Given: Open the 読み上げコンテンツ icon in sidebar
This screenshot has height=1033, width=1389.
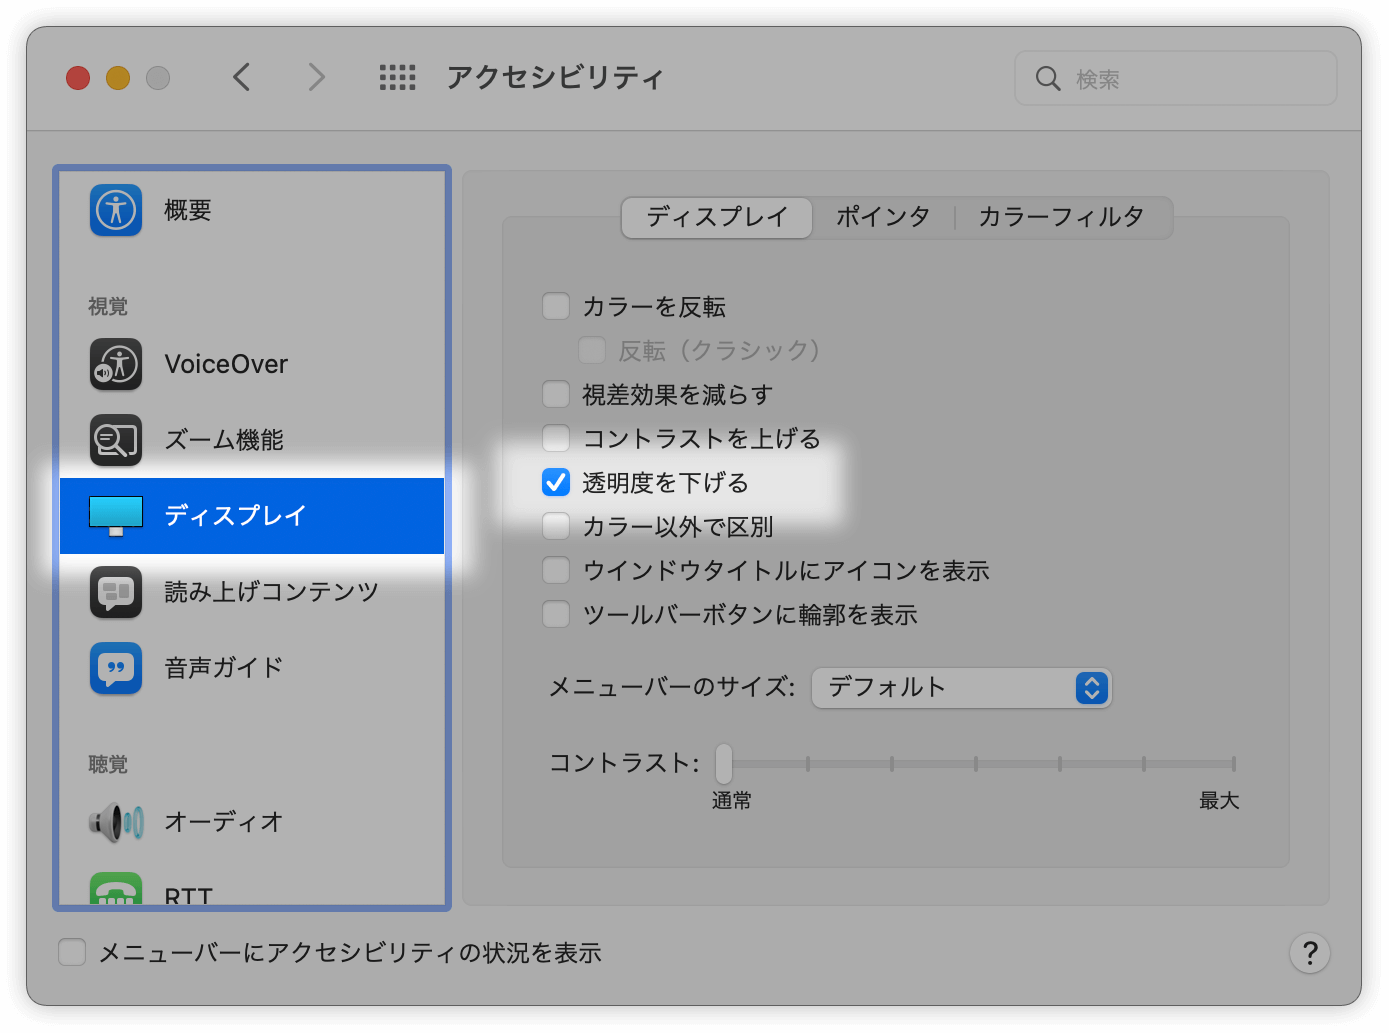Looking at the screenshot, I should 116,592.
